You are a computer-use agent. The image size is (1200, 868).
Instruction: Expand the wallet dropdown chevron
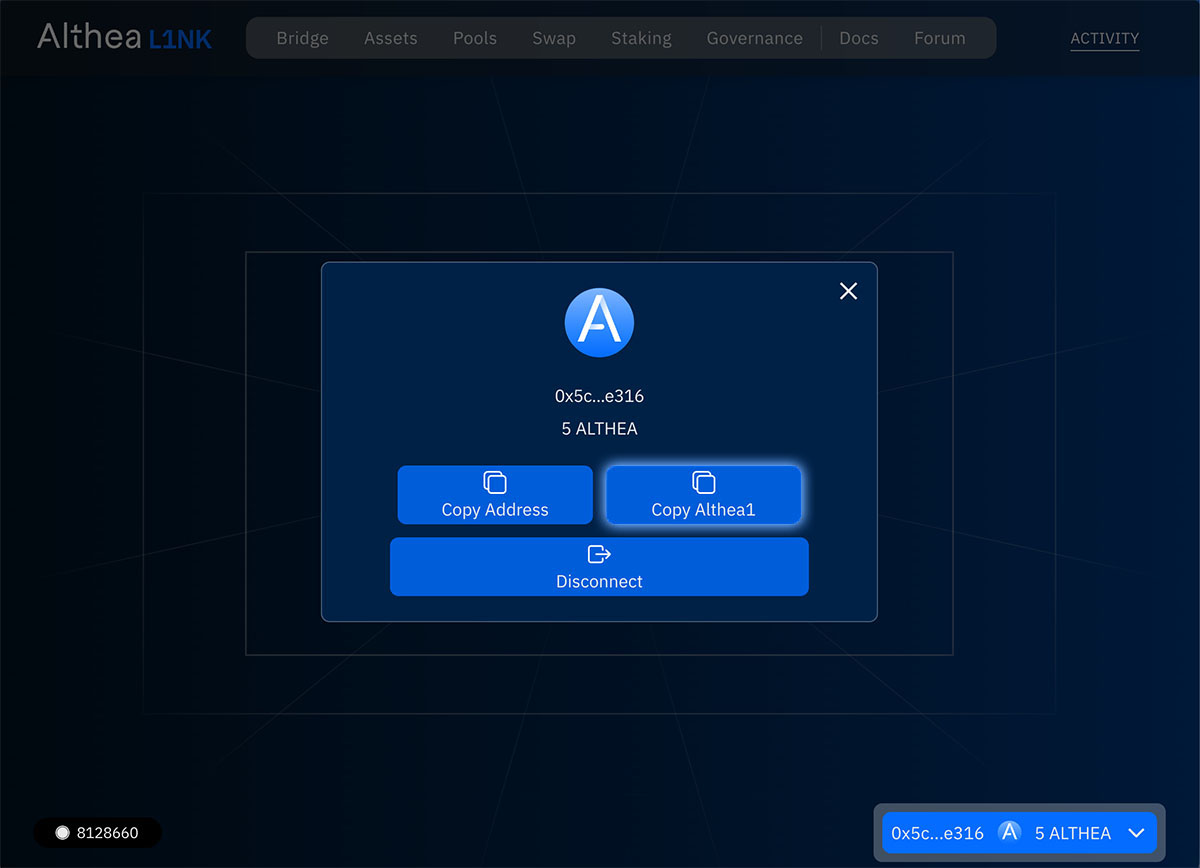pos(1136,832)
